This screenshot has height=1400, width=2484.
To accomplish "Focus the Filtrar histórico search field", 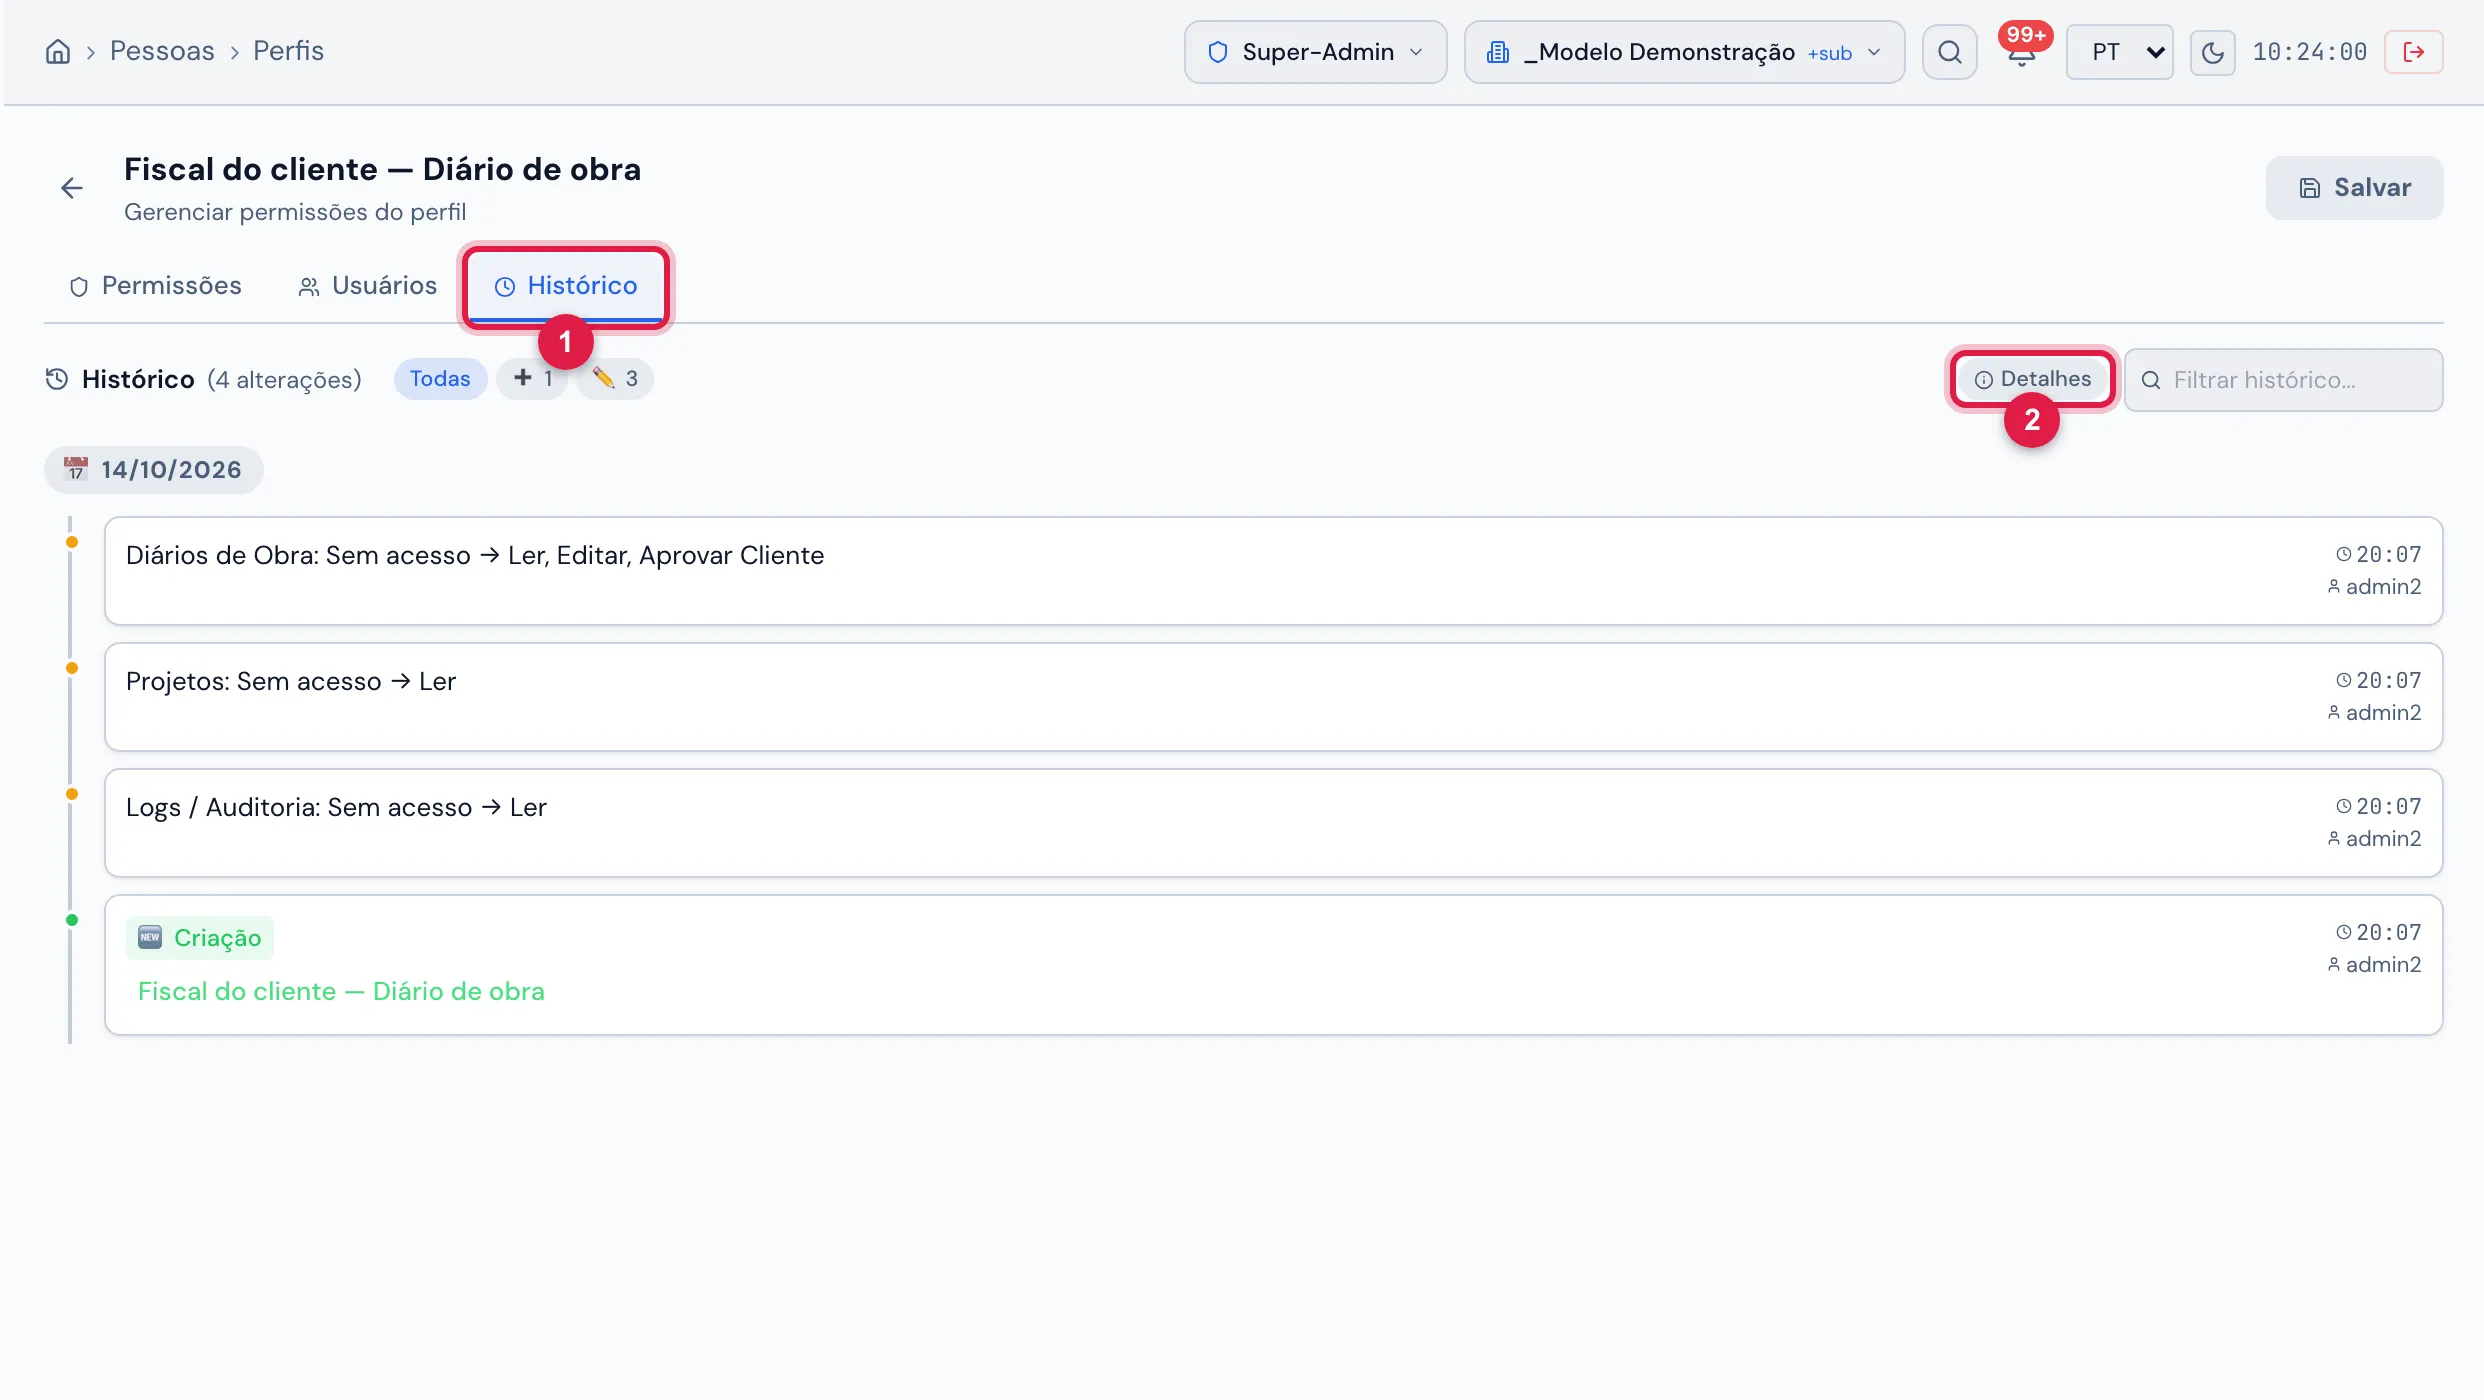I will (2283, 380).
